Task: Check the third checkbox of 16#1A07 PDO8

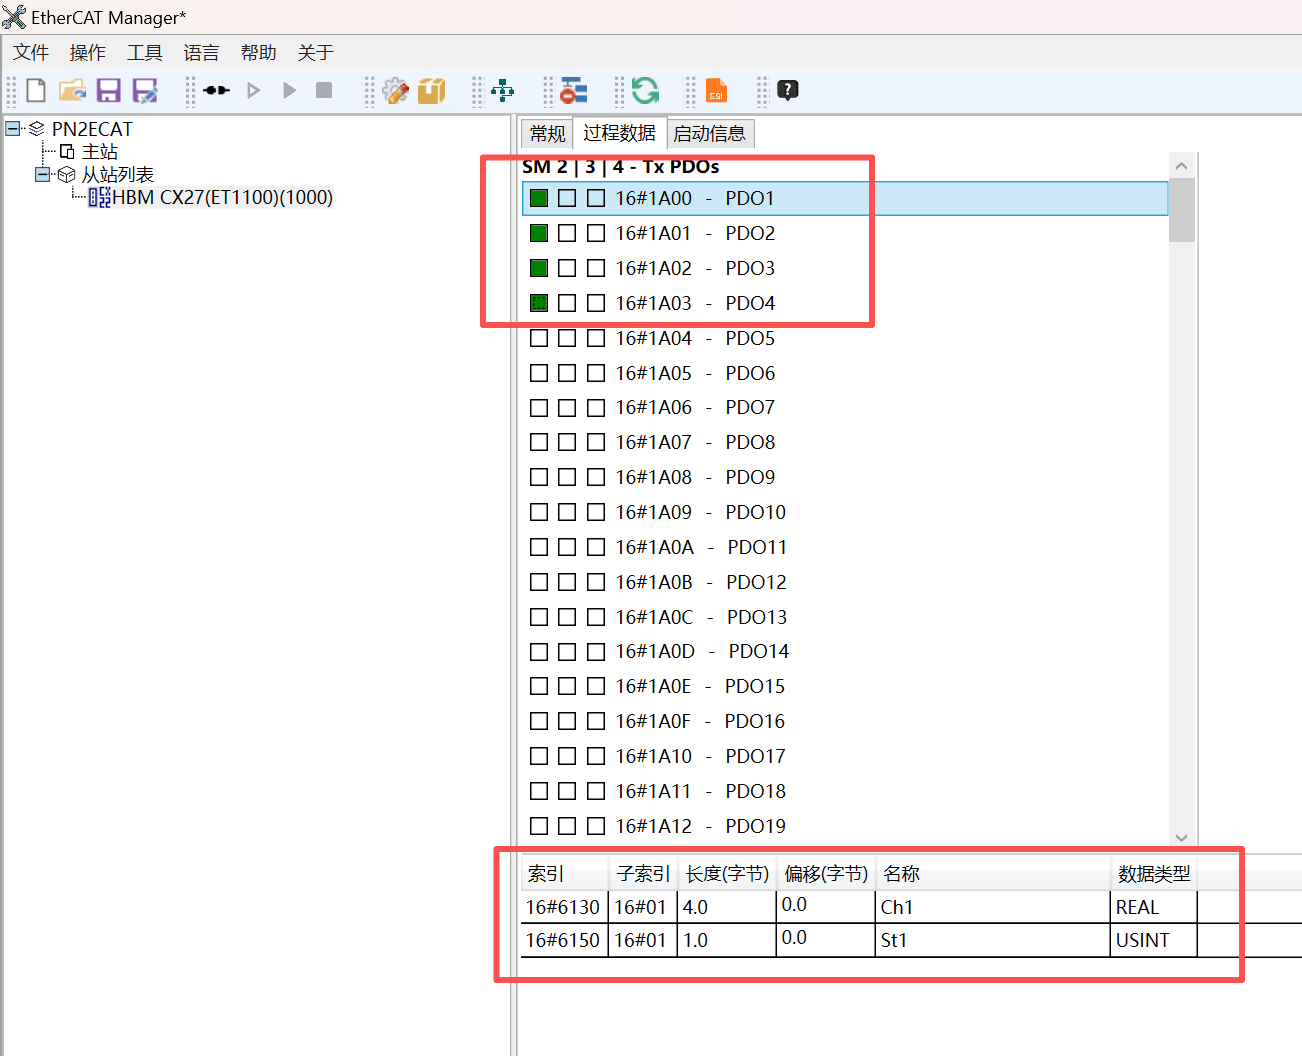Action: pyautogui.click(x=596, y=442)
